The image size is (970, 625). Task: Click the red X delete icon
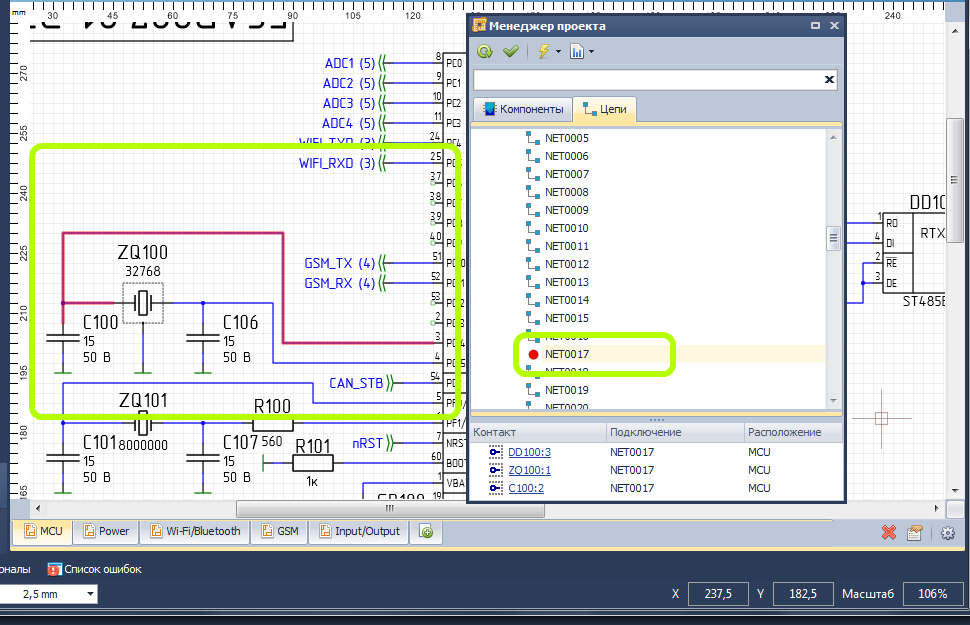pyautogui.click(x=888, y=532)
